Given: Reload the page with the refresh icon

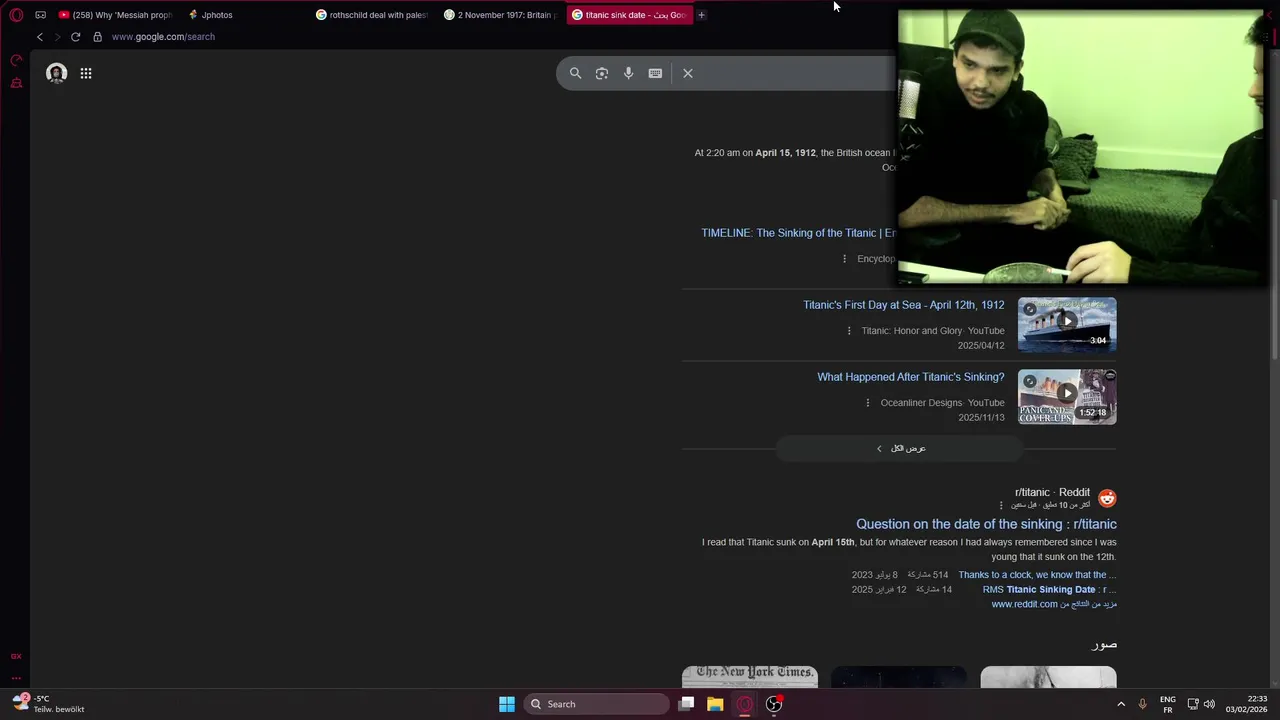Looking at the screenshot, I should [x=75, y=37].
